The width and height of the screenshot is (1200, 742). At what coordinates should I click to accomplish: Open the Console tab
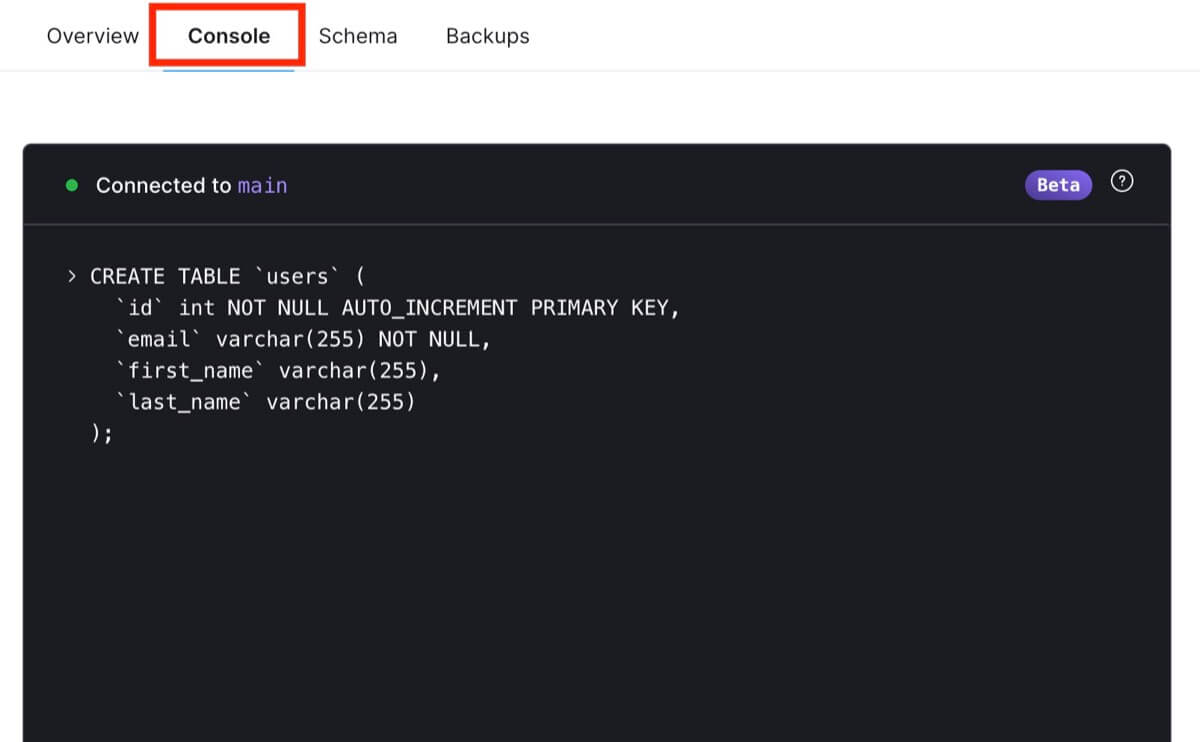click(227, 36)
